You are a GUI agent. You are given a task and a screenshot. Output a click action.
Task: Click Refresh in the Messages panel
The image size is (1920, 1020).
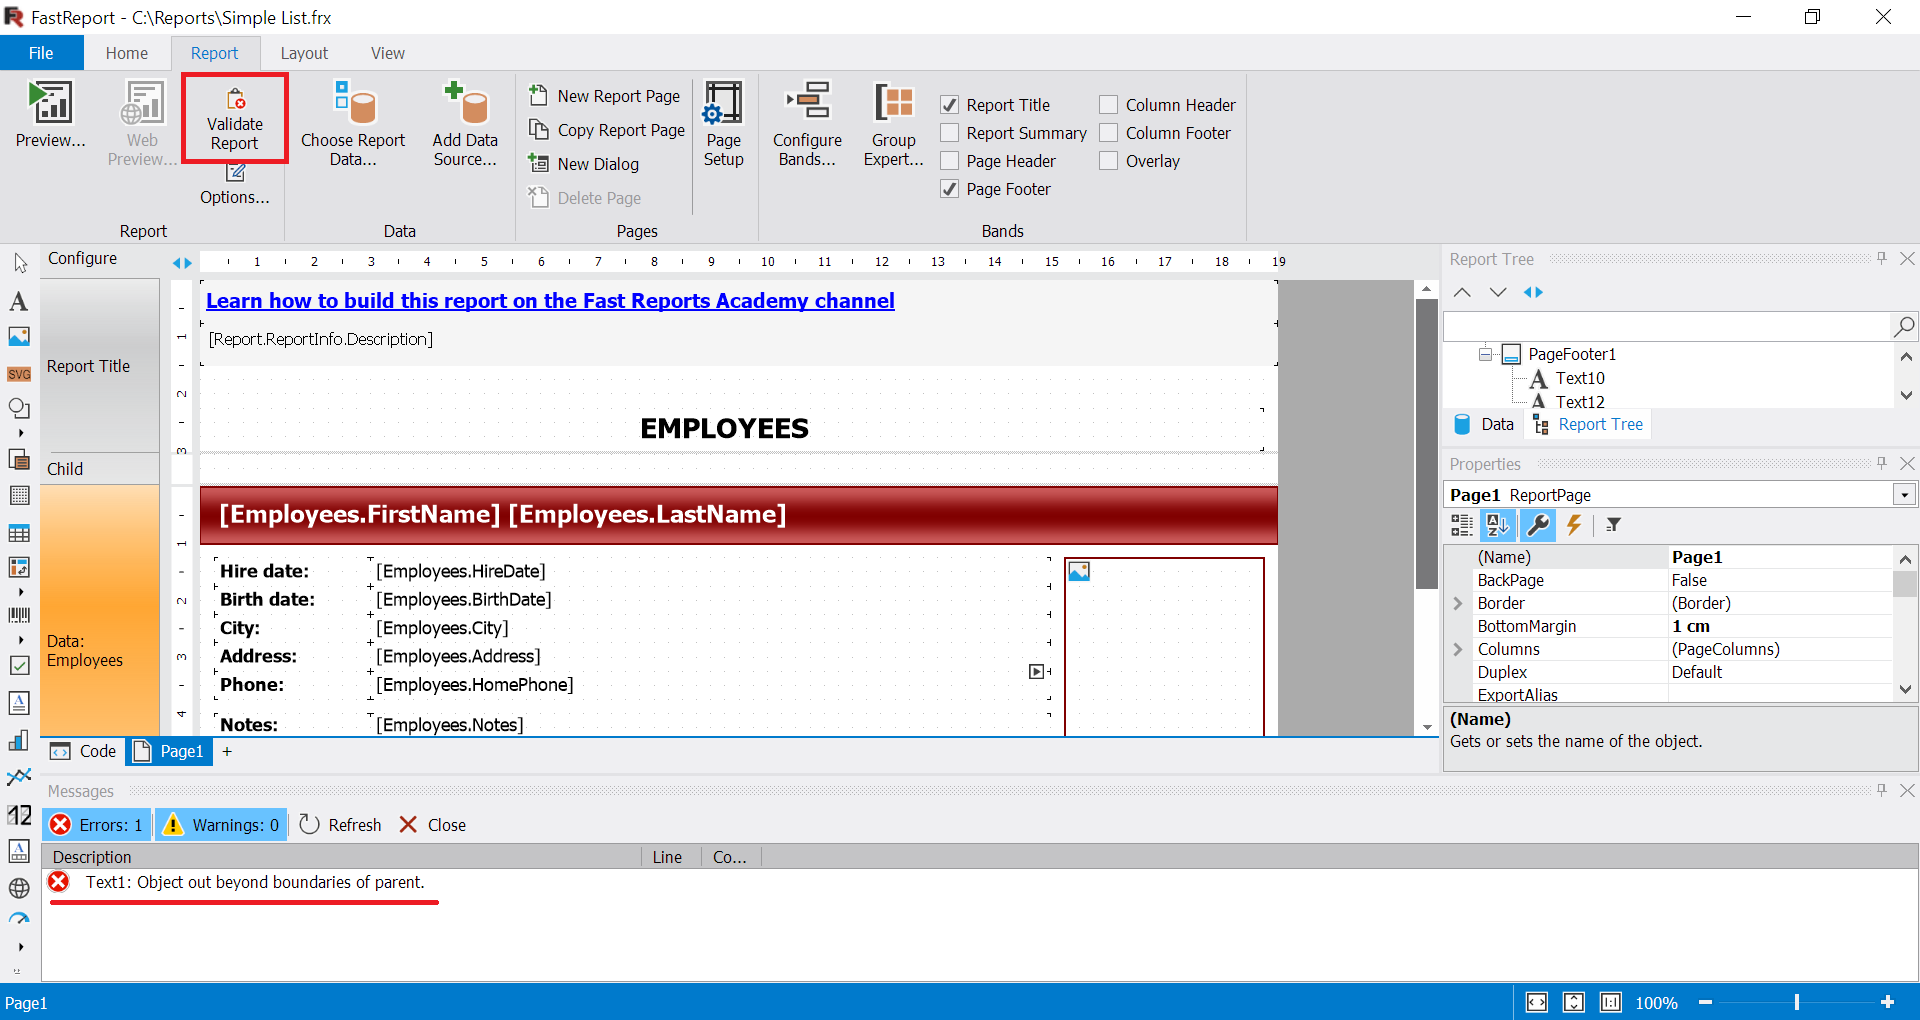click(341, 825)
